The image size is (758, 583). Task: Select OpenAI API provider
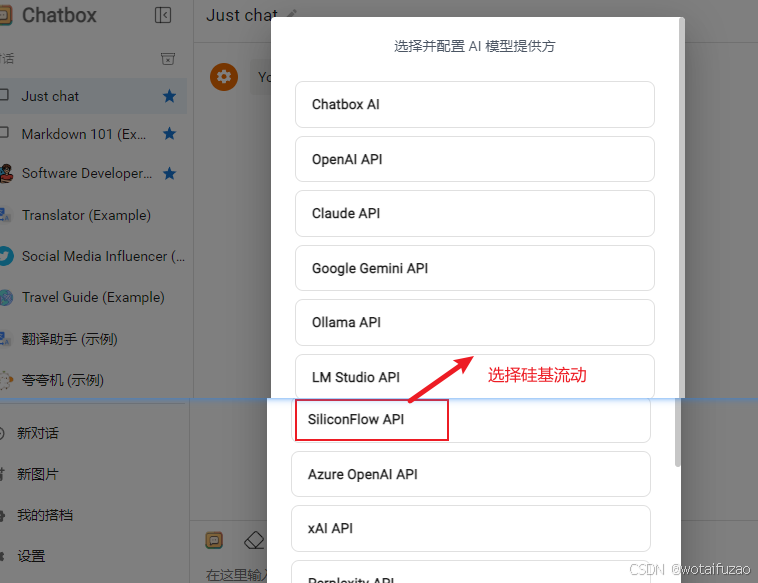click(x=475, y=159)
